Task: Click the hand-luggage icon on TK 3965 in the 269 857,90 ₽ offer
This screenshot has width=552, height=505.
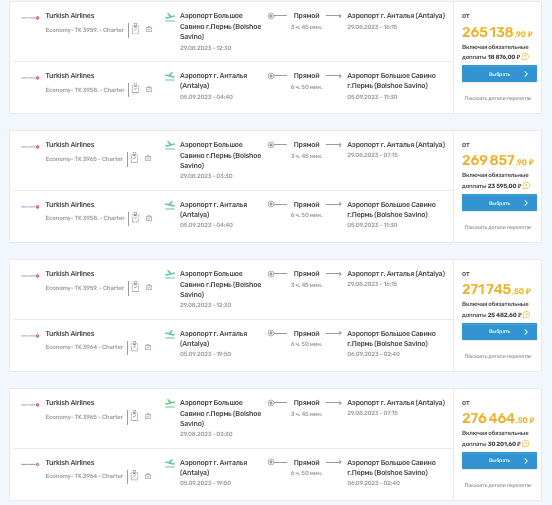Action: pos(148,158)
